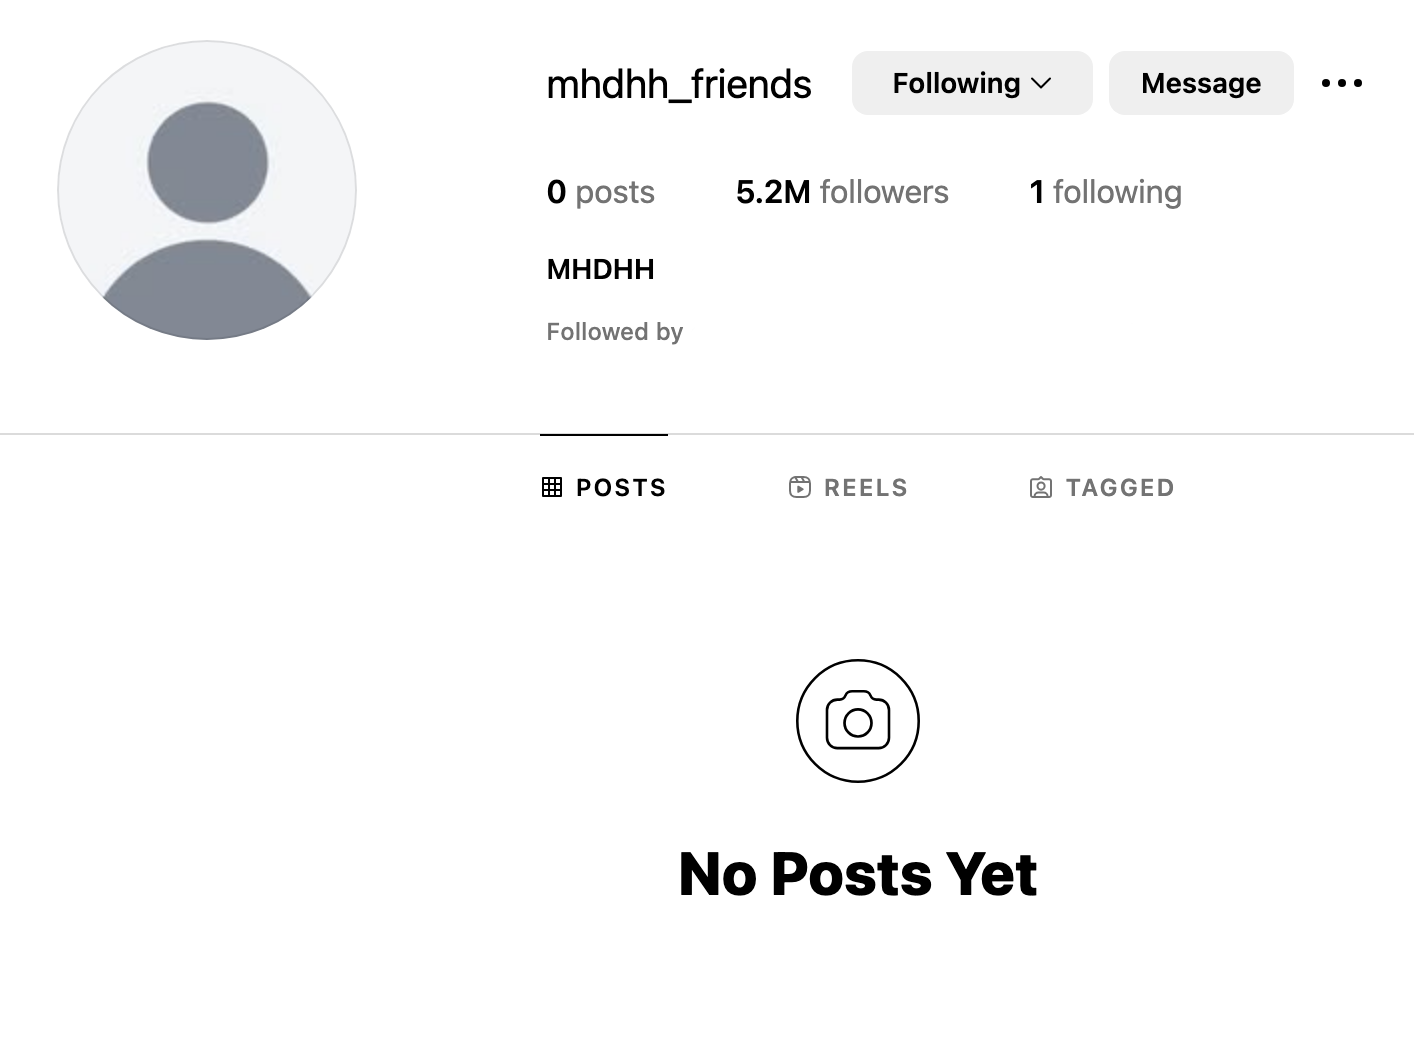View the 1 following list
Screen dimensions: 1414x1051
point(1105,192)
